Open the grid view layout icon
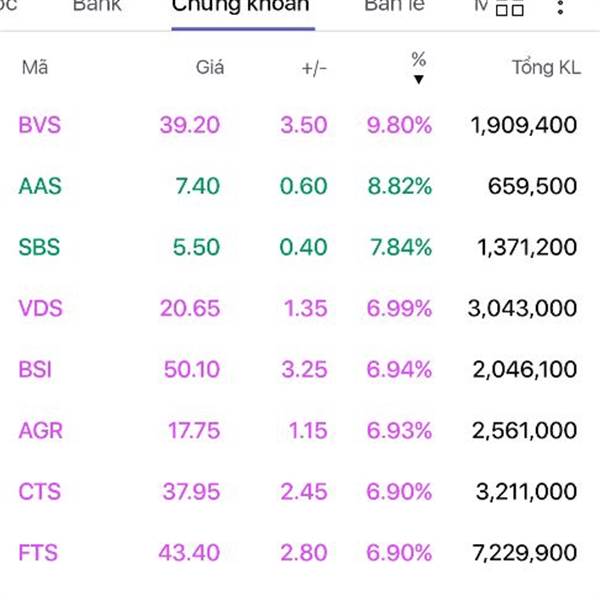This screenshot has width=600, height=600. coord(510,7)
